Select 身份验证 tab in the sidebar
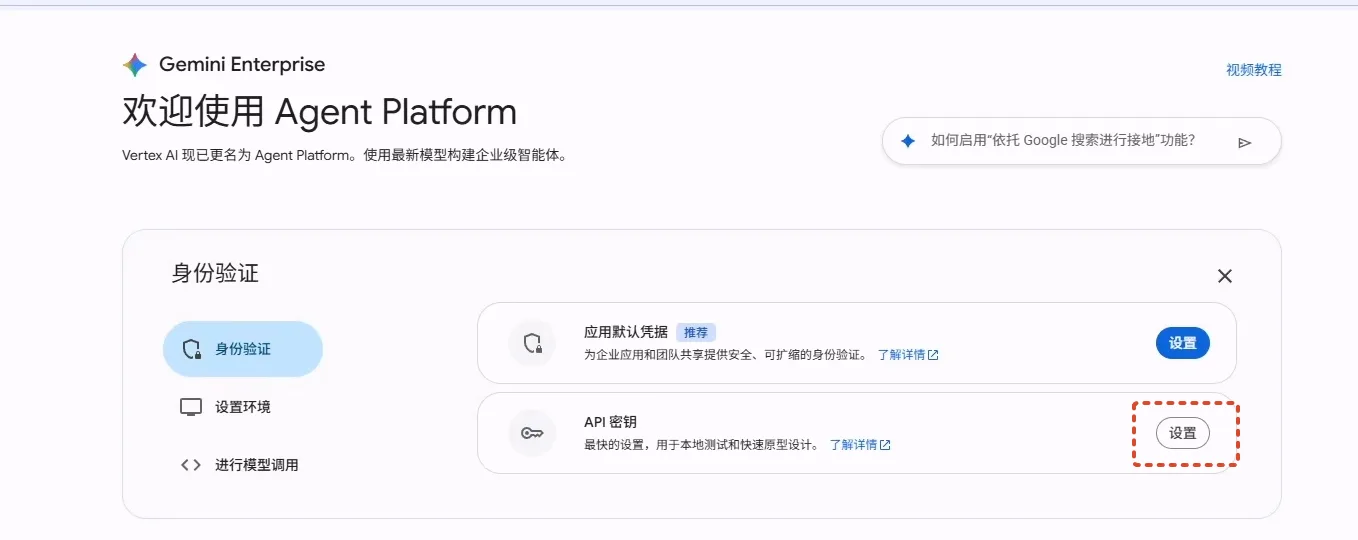This screenshot has width=1358, height=540. 243,349
